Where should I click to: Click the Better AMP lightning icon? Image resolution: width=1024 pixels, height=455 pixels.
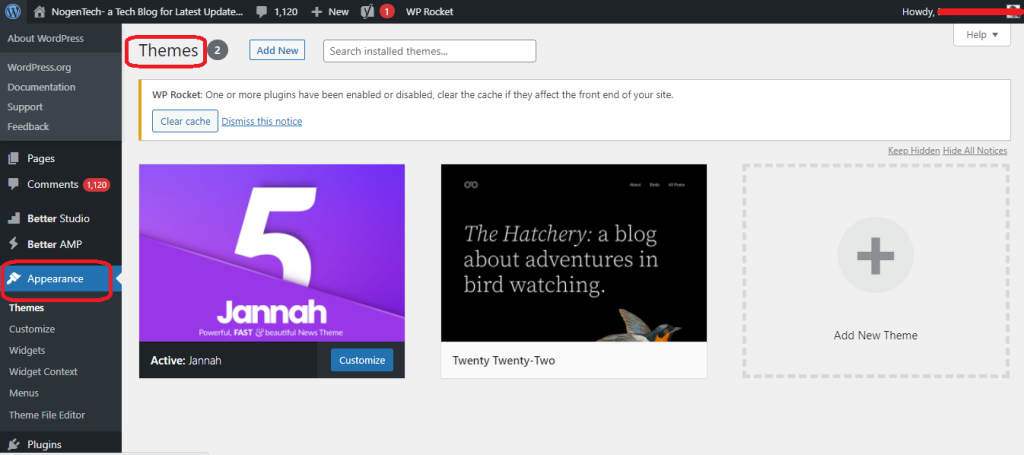13,243
